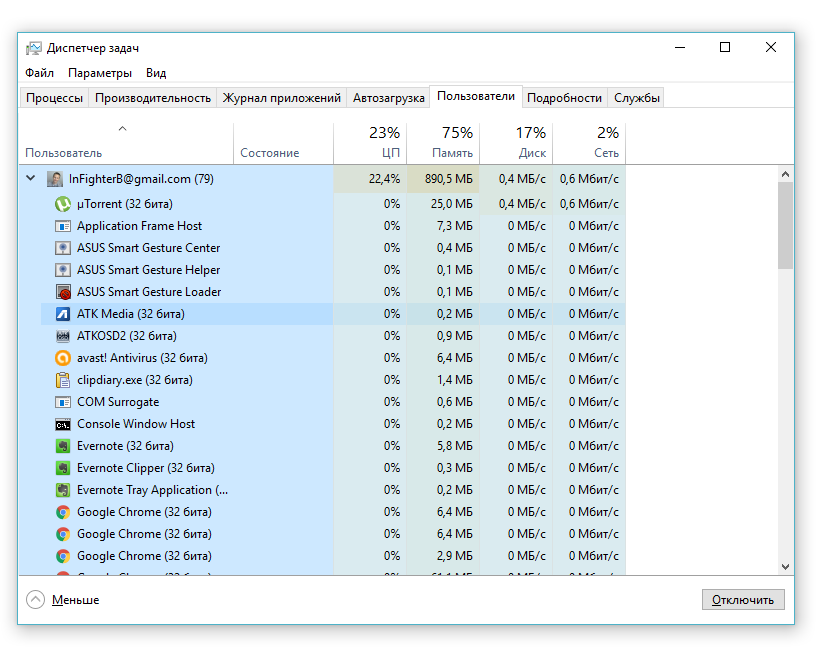Select the Пользователи tab
This screenshot has height=657, width=827.
(x=476, y=96)
